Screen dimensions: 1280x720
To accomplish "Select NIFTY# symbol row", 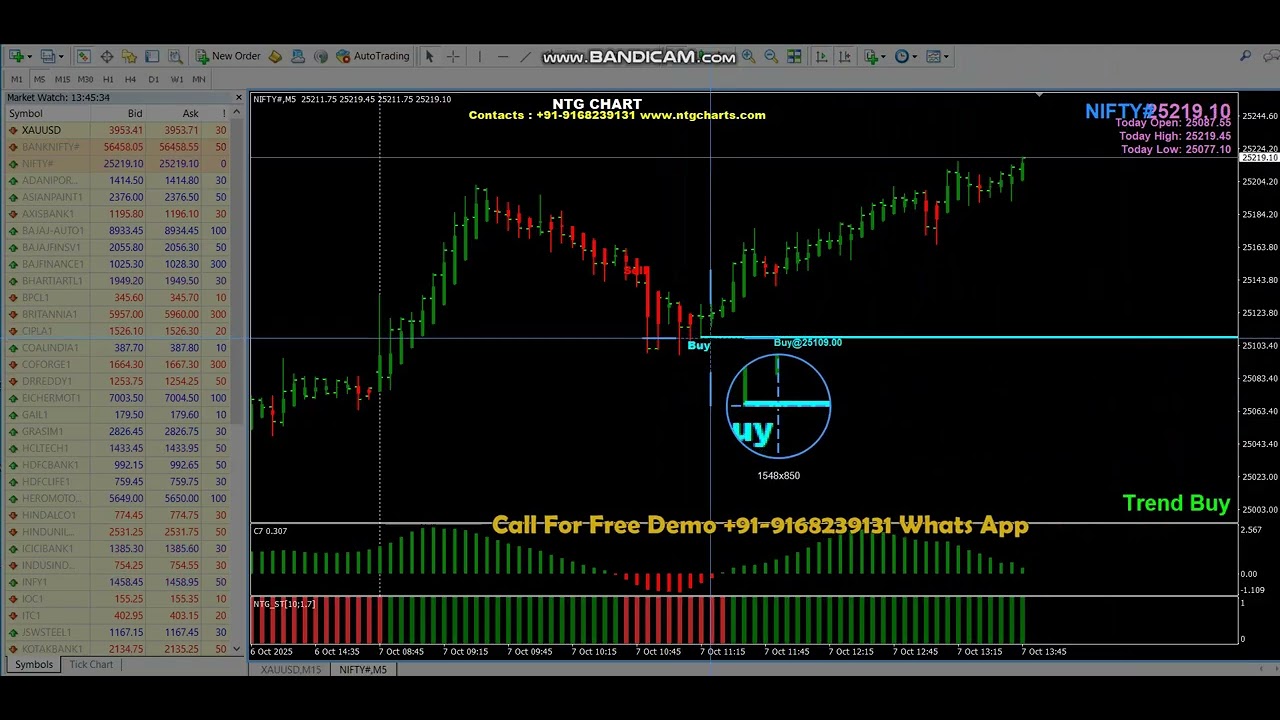I will [116, 164].
